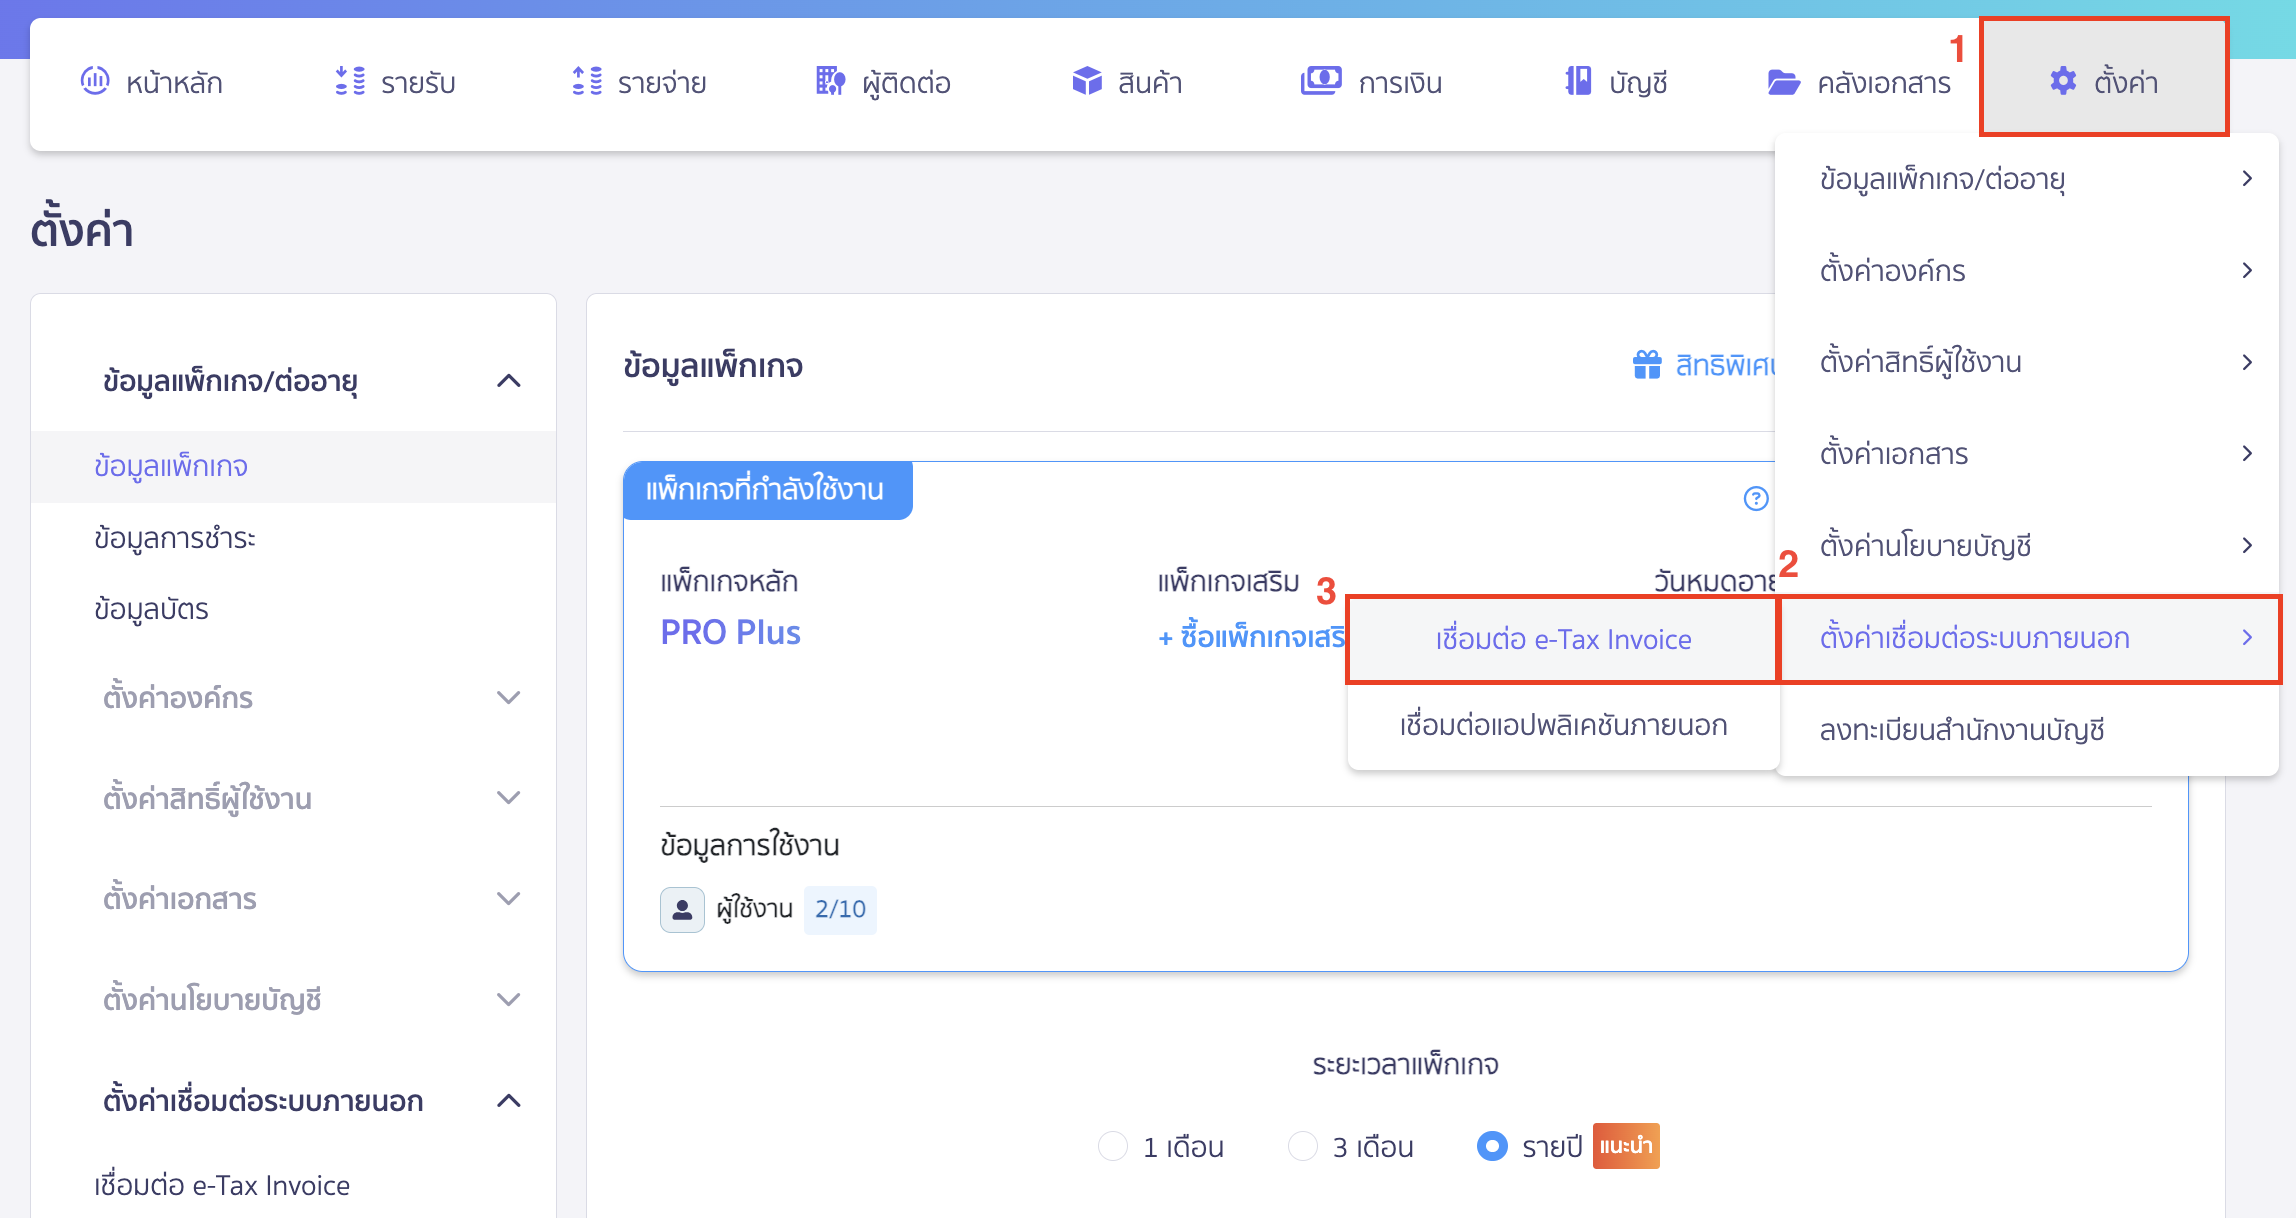Screen dimensions: 2296x1218
Task: Open the รายจ่าย expense icon
Action: (587, 82)
